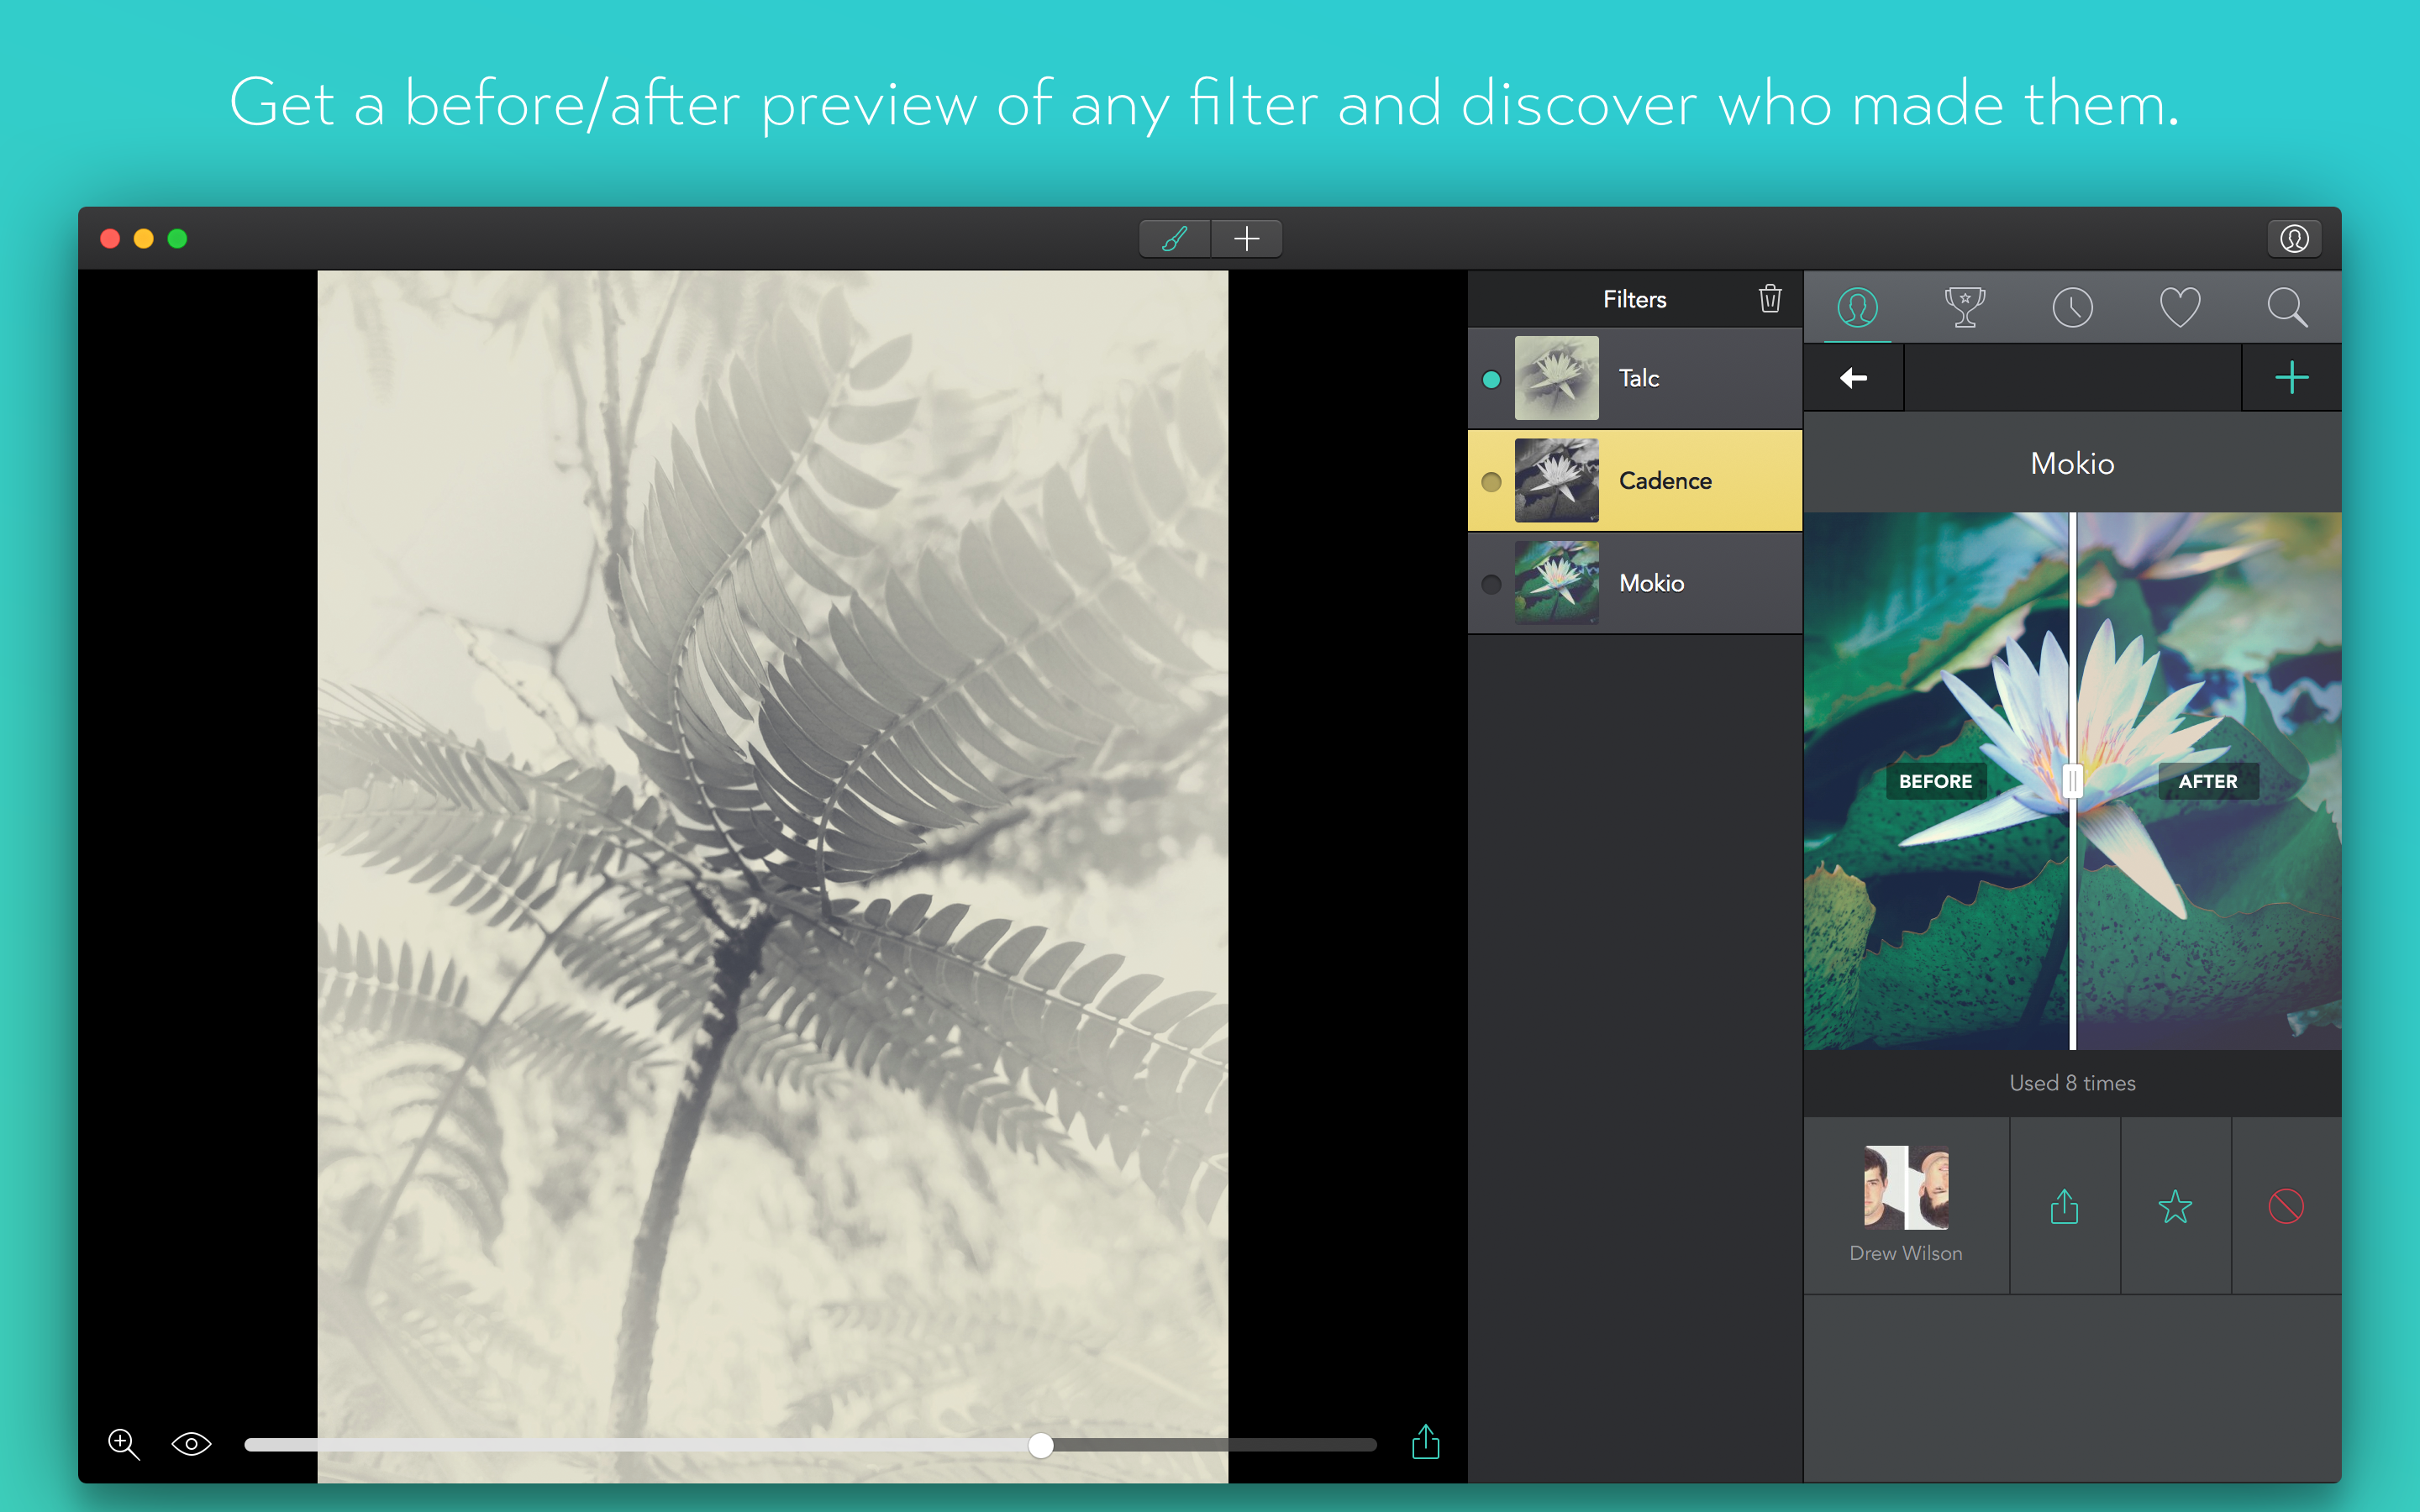
Task: Open the trophy top filters tab
Action: [1964, 307]
